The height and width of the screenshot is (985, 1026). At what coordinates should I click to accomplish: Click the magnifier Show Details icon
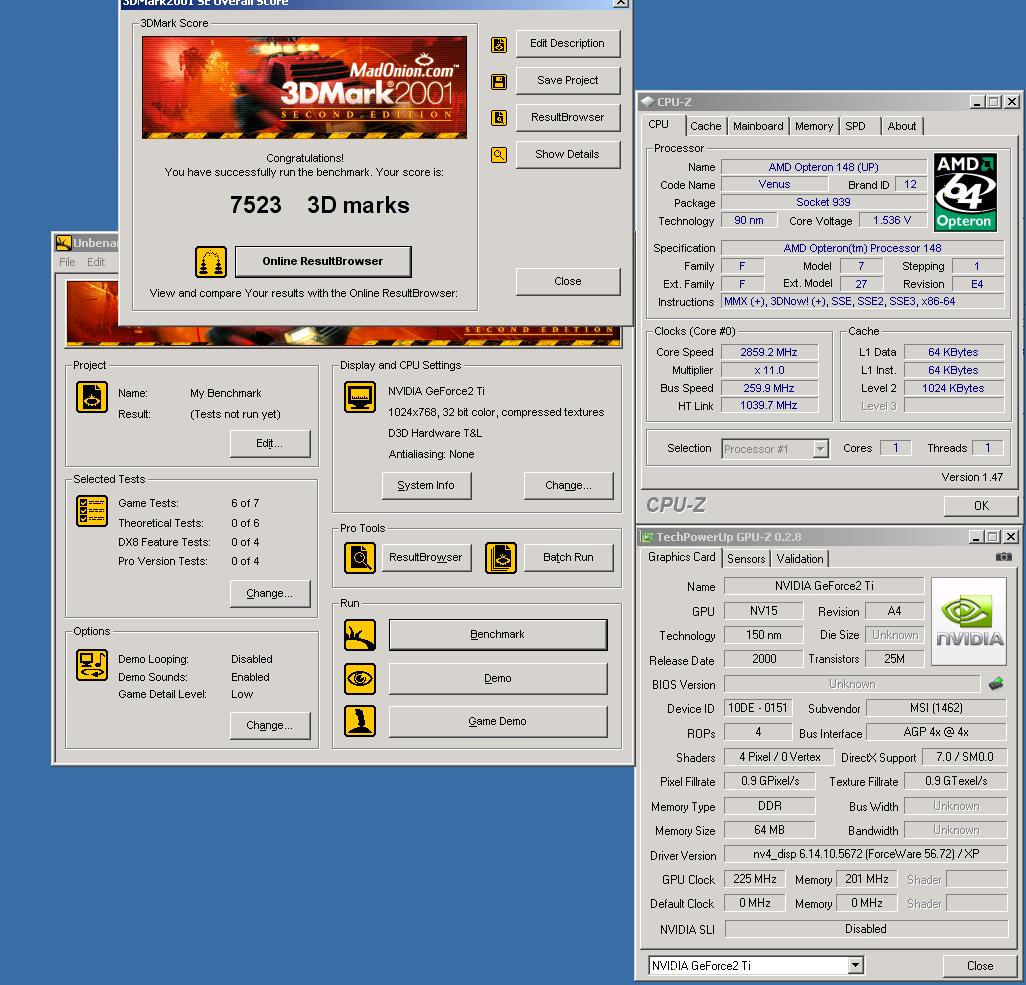coord(499,155)
